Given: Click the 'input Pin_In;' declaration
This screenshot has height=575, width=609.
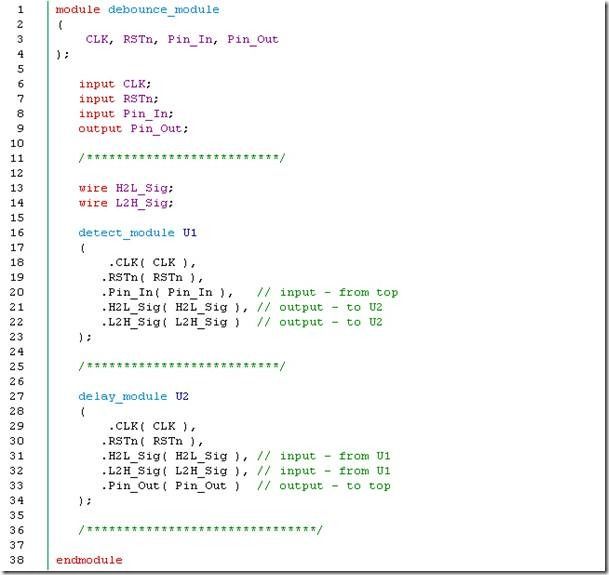Looking at the screenshot, I should pos(126,113).
